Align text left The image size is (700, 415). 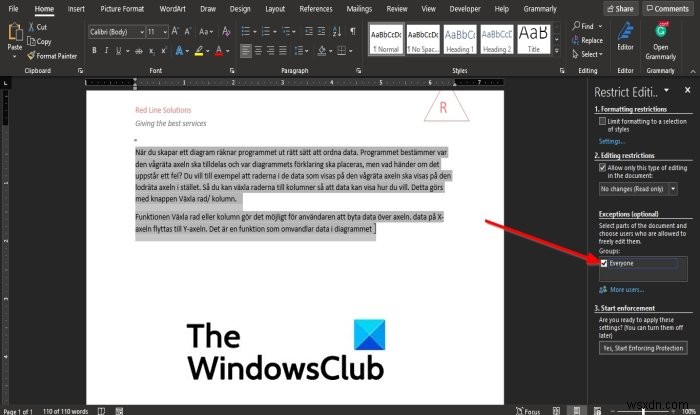point(246,51)
